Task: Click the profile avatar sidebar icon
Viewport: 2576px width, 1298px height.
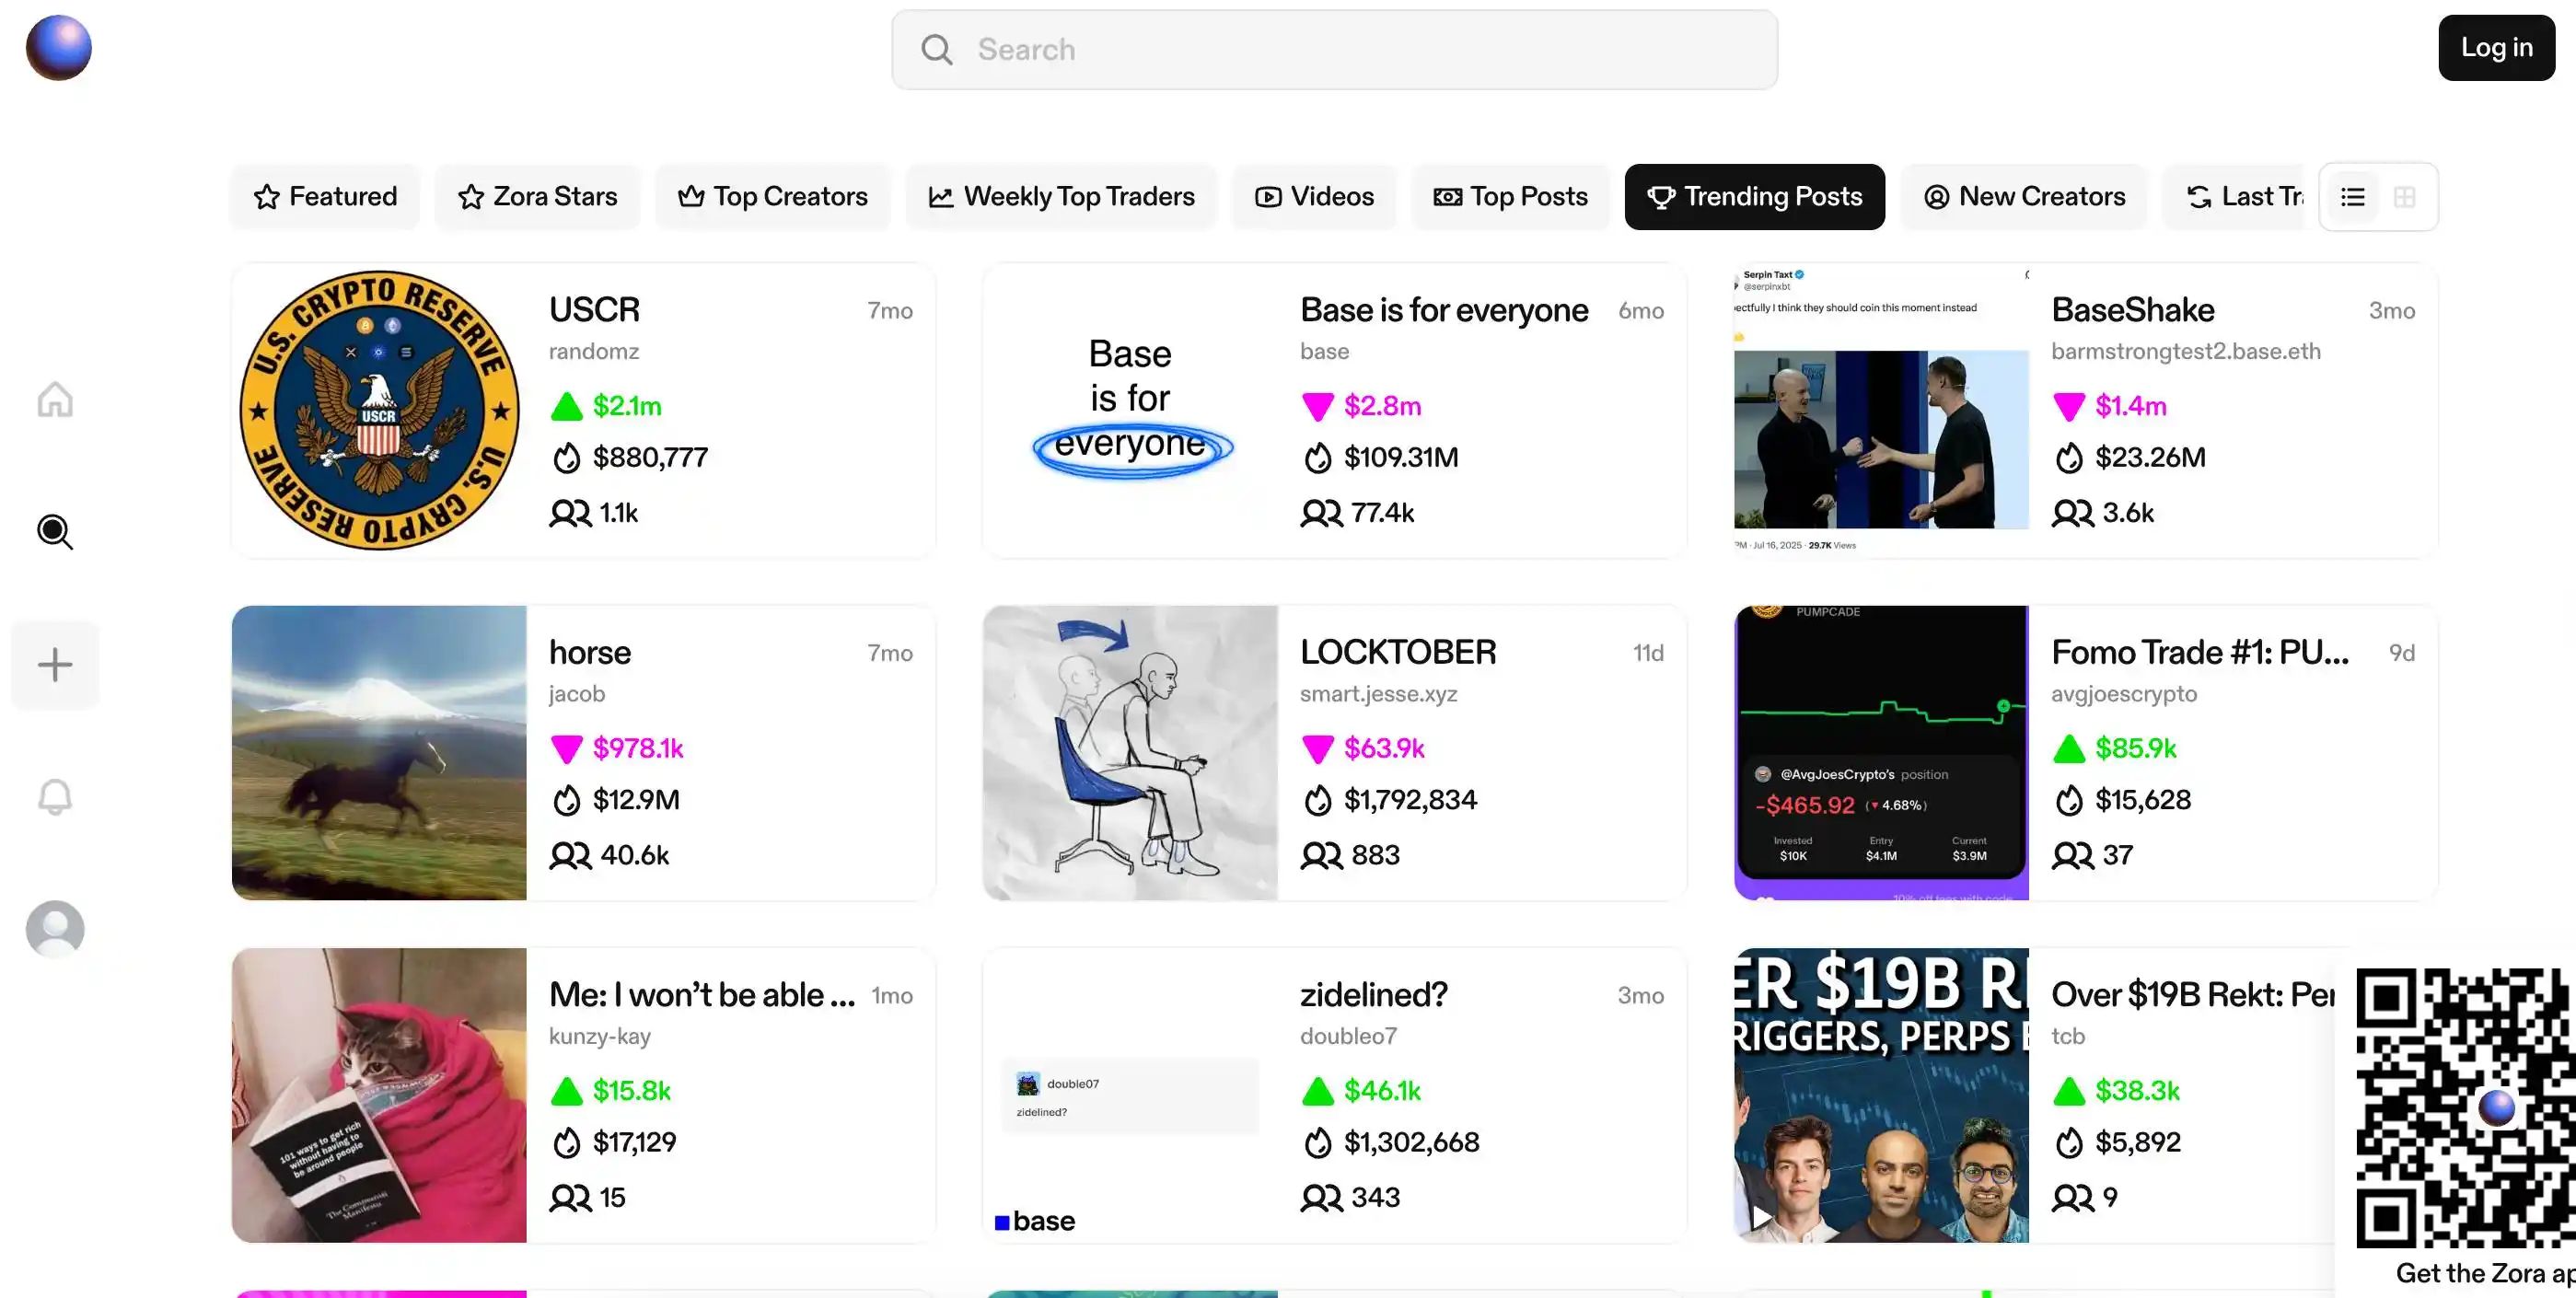Action: (55, 929)
